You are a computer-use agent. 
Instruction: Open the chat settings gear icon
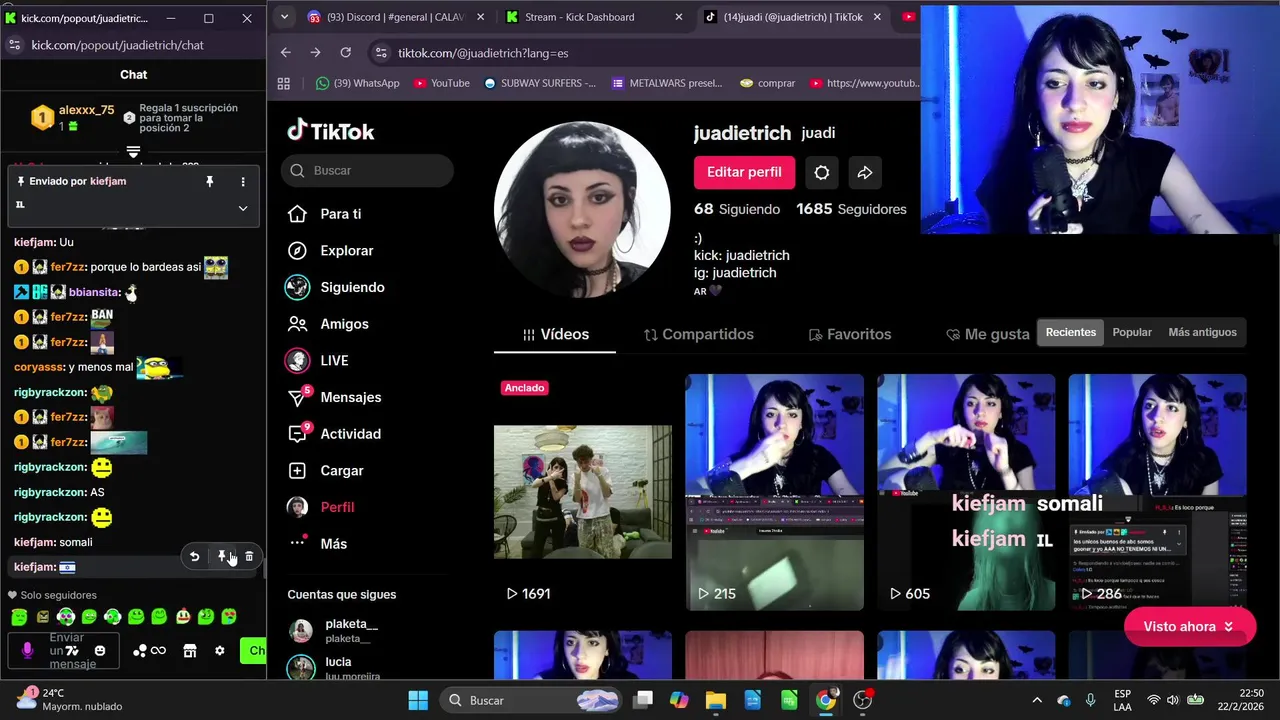(220, 651)
